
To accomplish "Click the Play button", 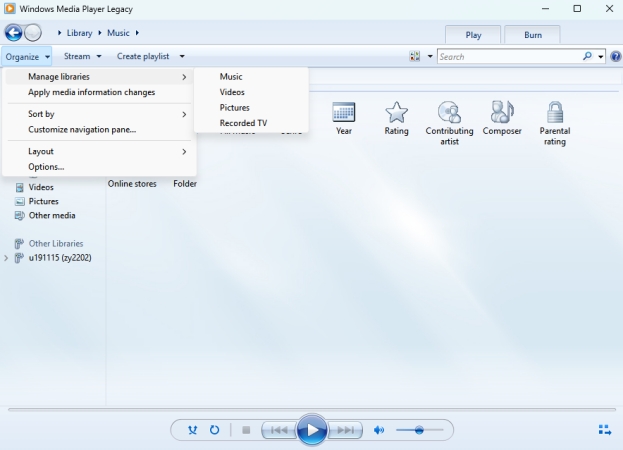I will pyautogui.click(x=312, y=430).
